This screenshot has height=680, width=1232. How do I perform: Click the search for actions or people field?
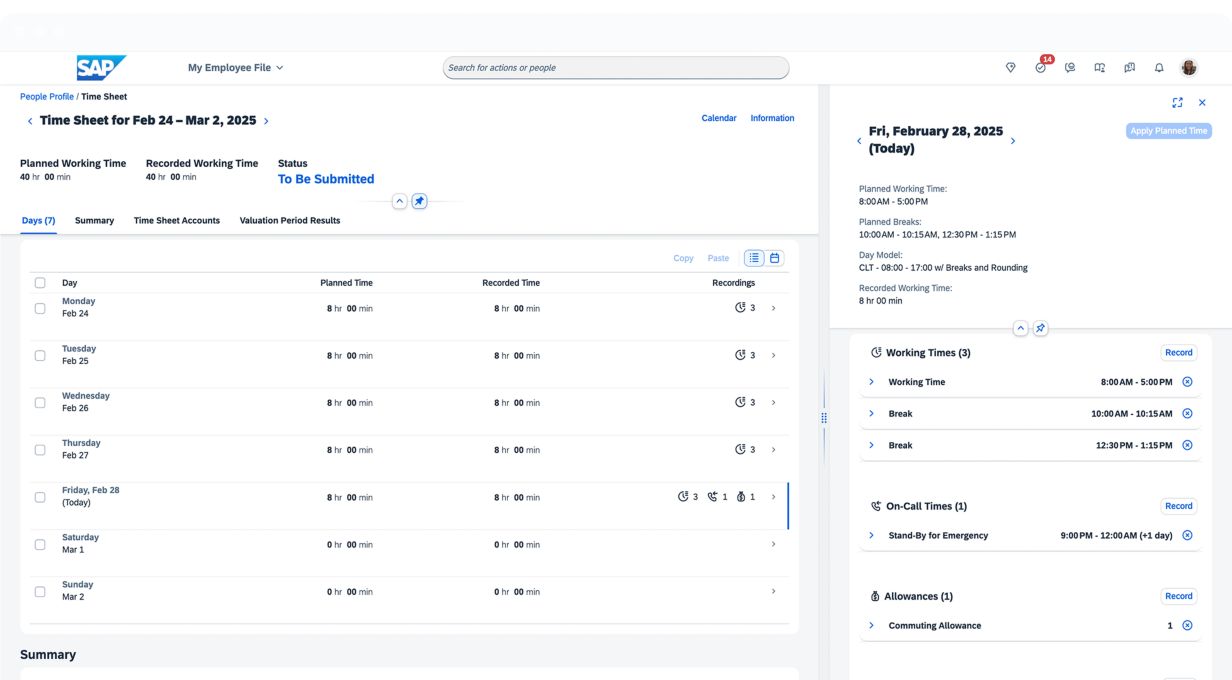[615, 68]
